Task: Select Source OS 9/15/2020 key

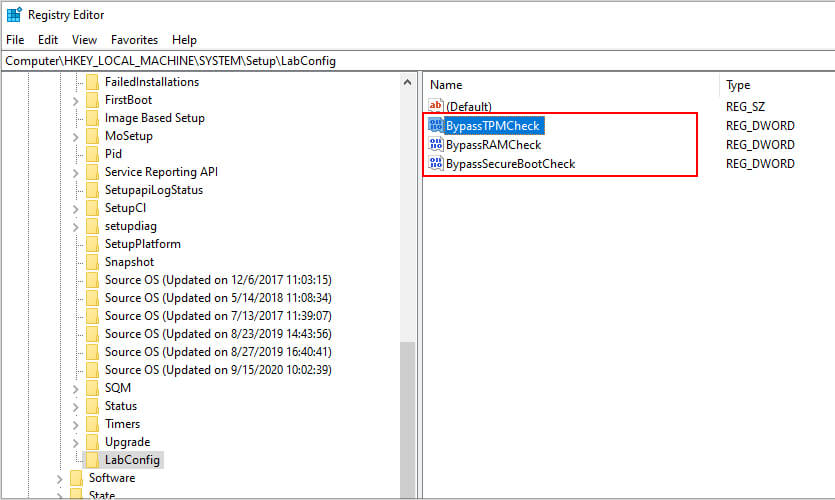Action: pyautogui.click(x=218, y=370)
